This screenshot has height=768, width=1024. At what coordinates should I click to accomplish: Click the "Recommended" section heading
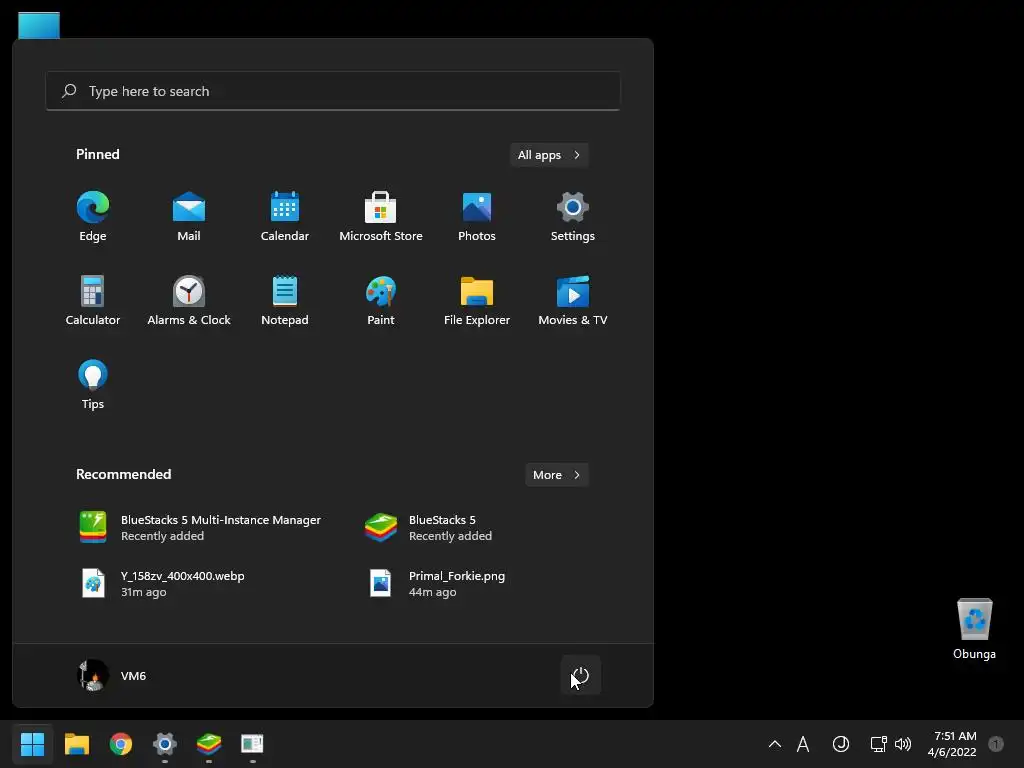point(123,474)
